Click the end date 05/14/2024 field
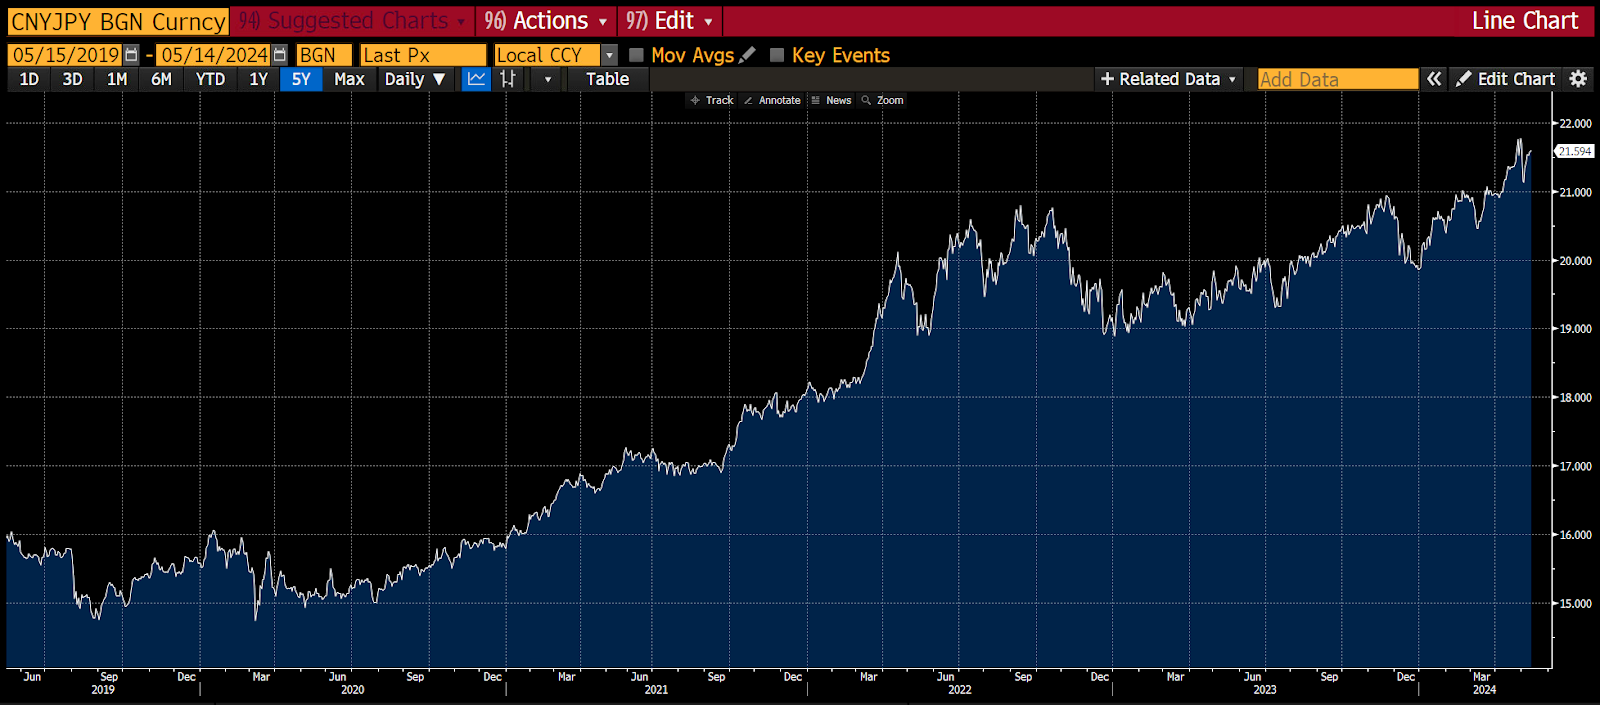This screenshot has height=705, width=1600. [x=214, y=55]
